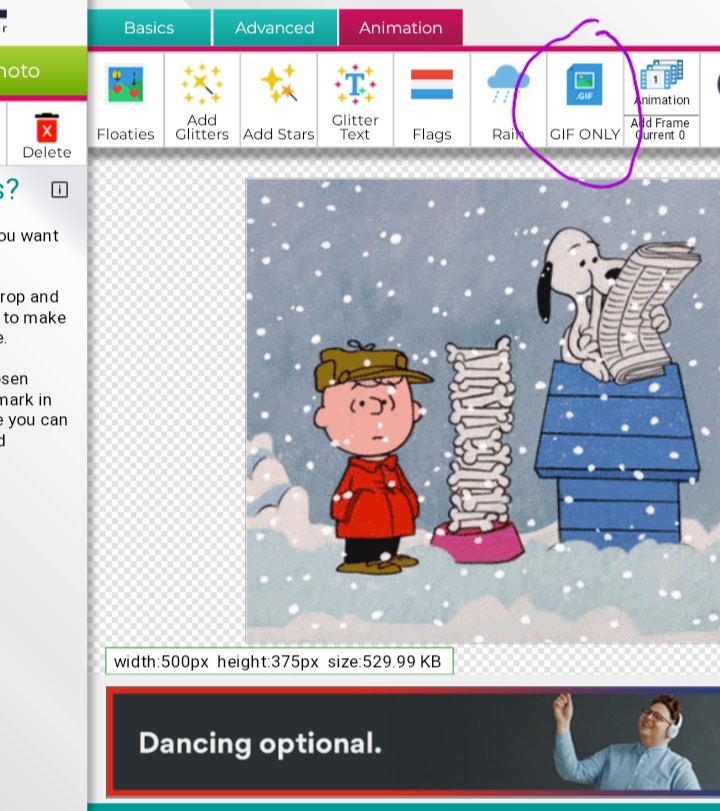The width and height of the screenshot is (720, 811).
Task: Click the GIF ONLY icon
Action: [585, 100]
